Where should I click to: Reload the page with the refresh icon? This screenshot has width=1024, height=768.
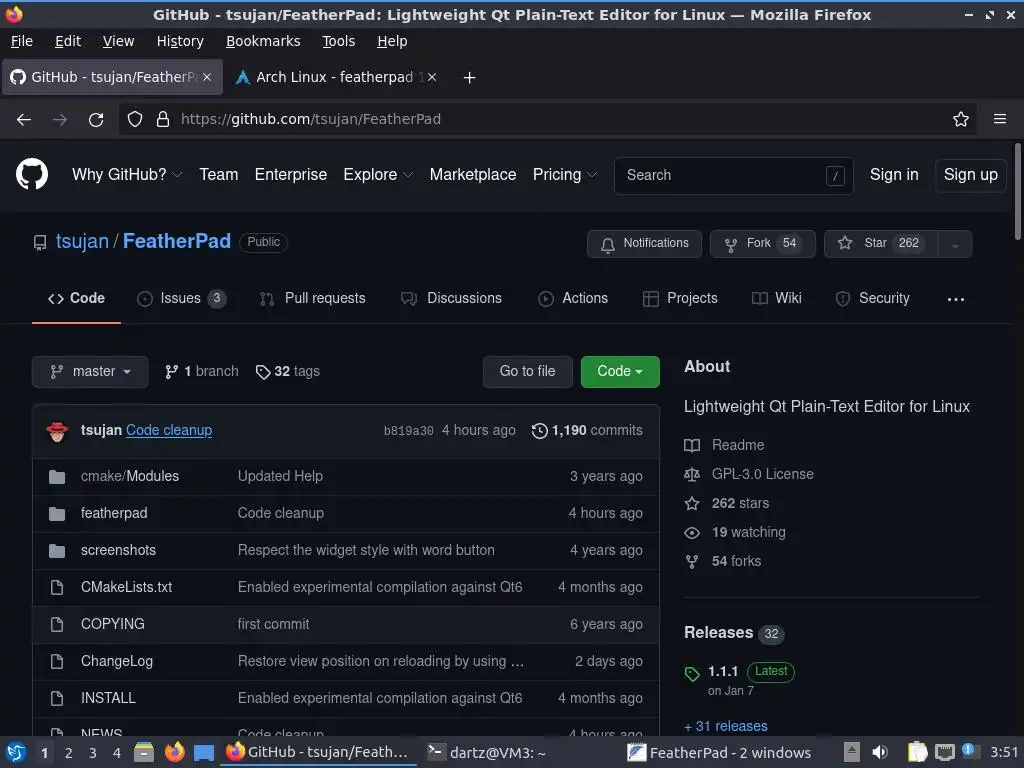[96, 120]
